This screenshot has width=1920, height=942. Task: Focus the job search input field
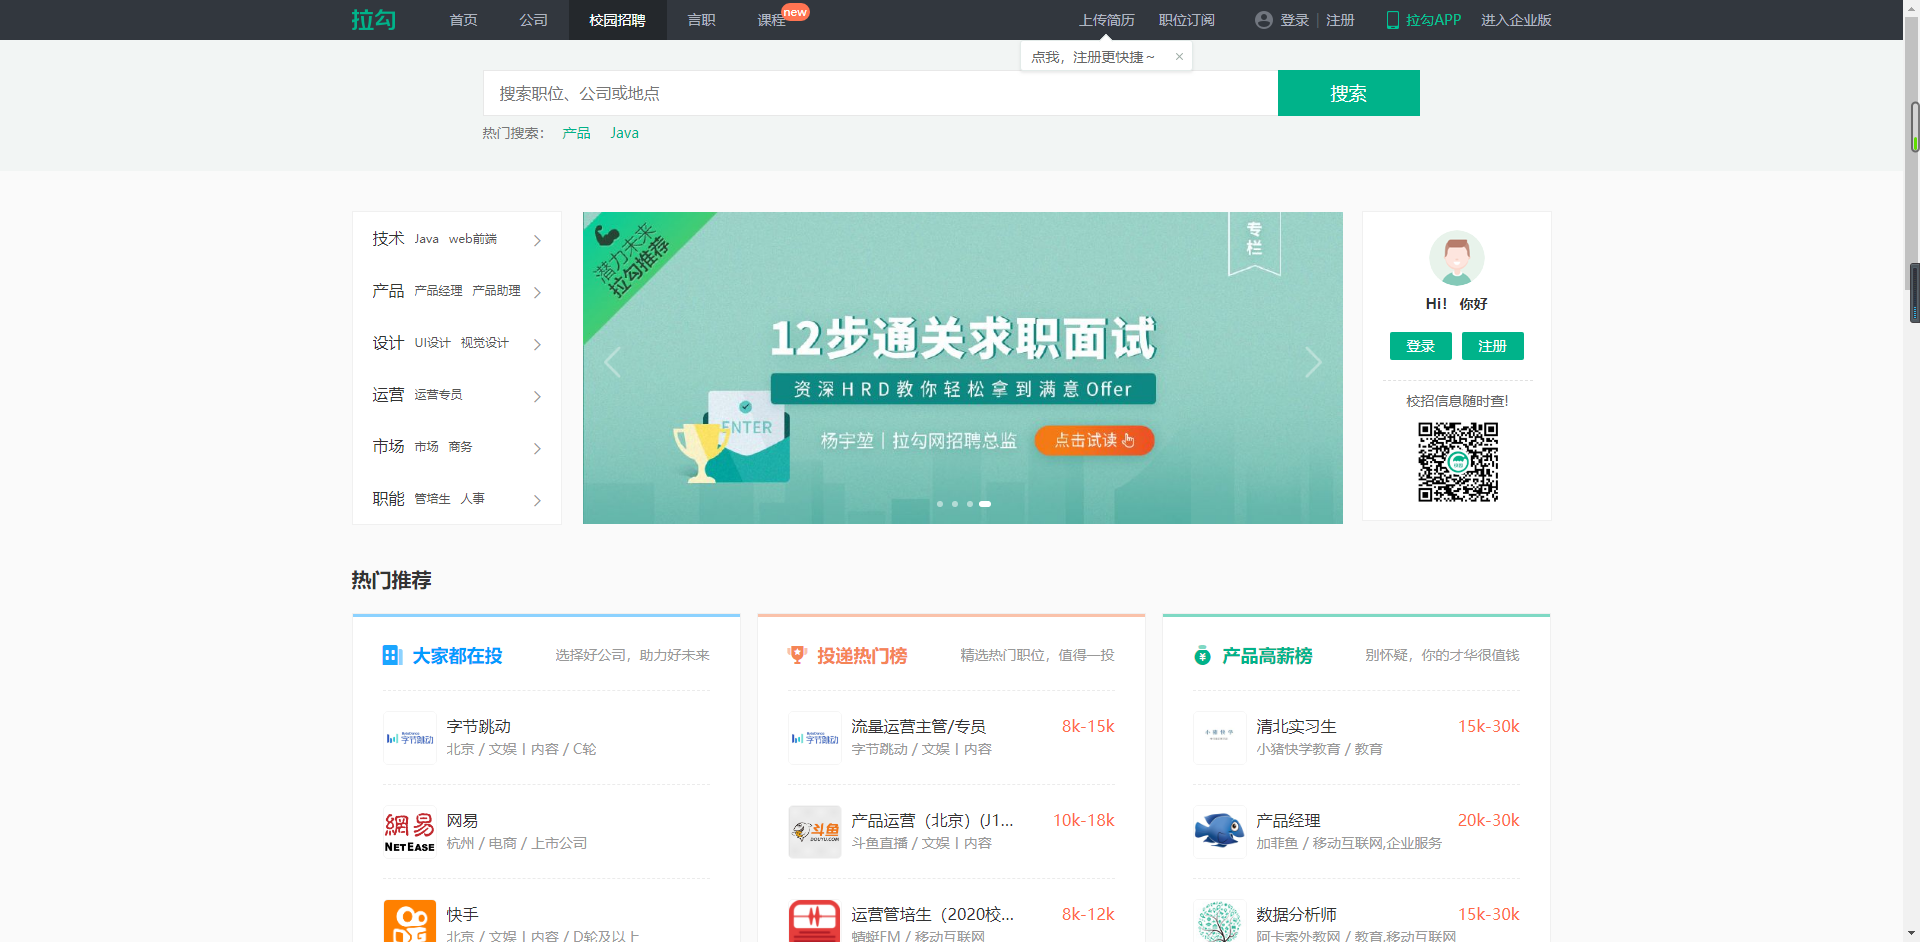(x=880, y=93)
